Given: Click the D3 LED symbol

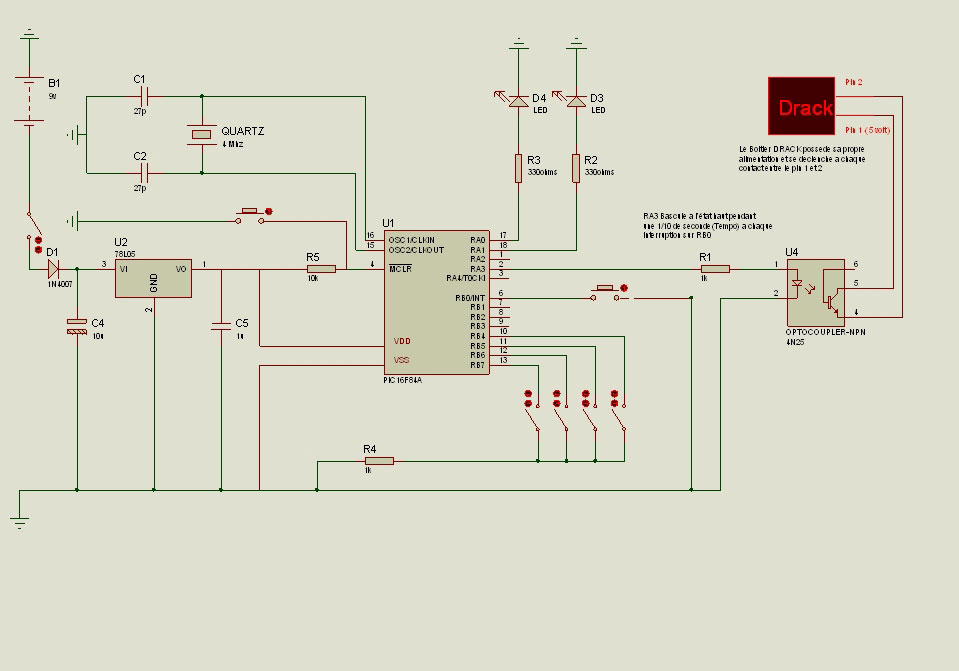Looking at the screenshot, I should [576, 101].
